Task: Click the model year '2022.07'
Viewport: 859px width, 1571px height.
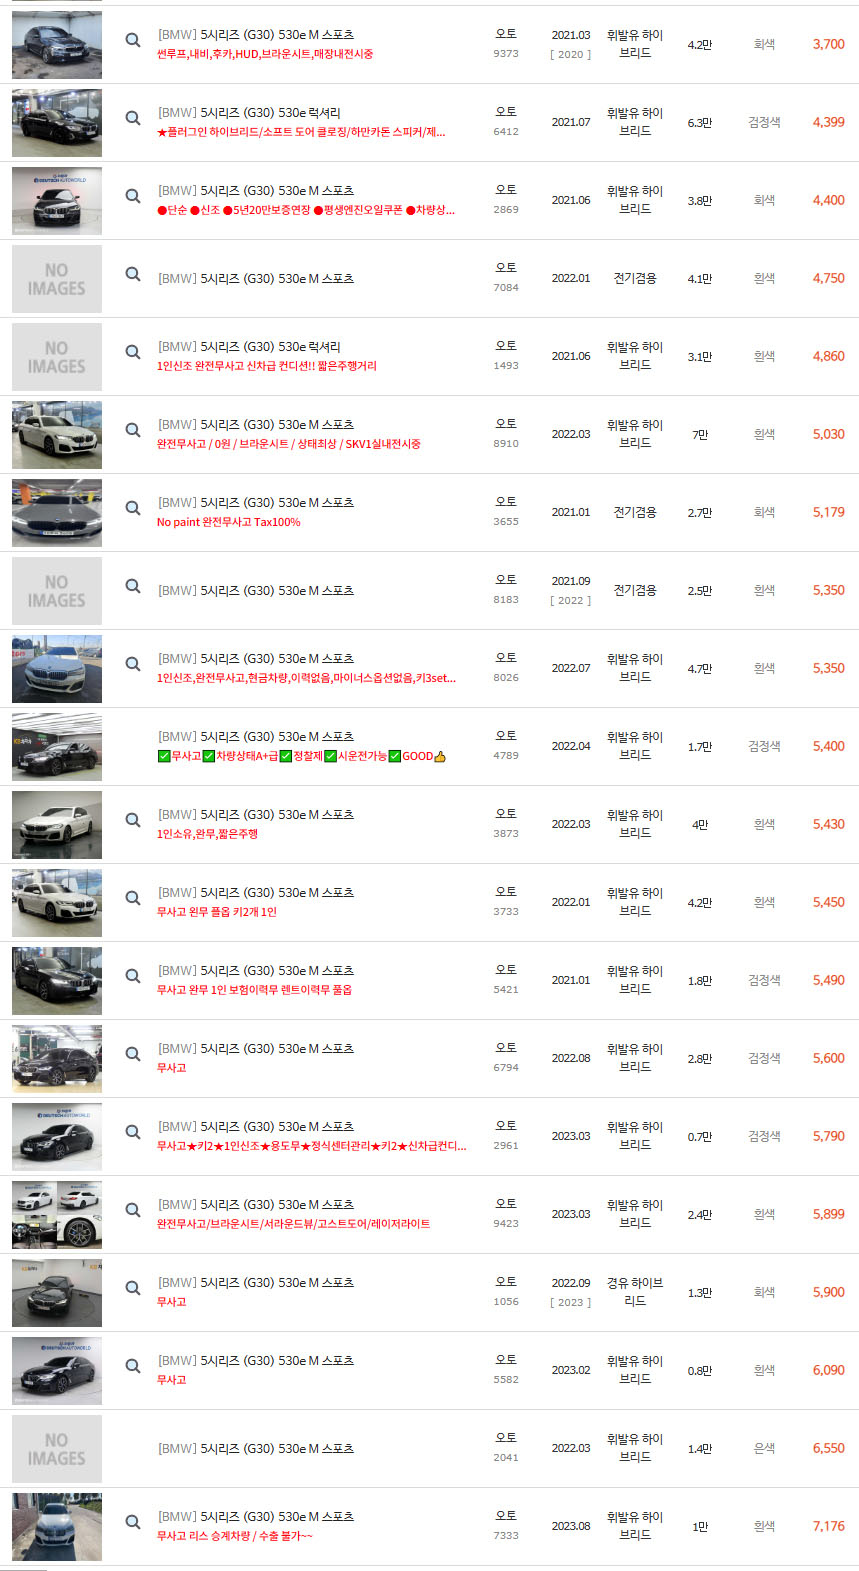Action: tap(571, 668)
